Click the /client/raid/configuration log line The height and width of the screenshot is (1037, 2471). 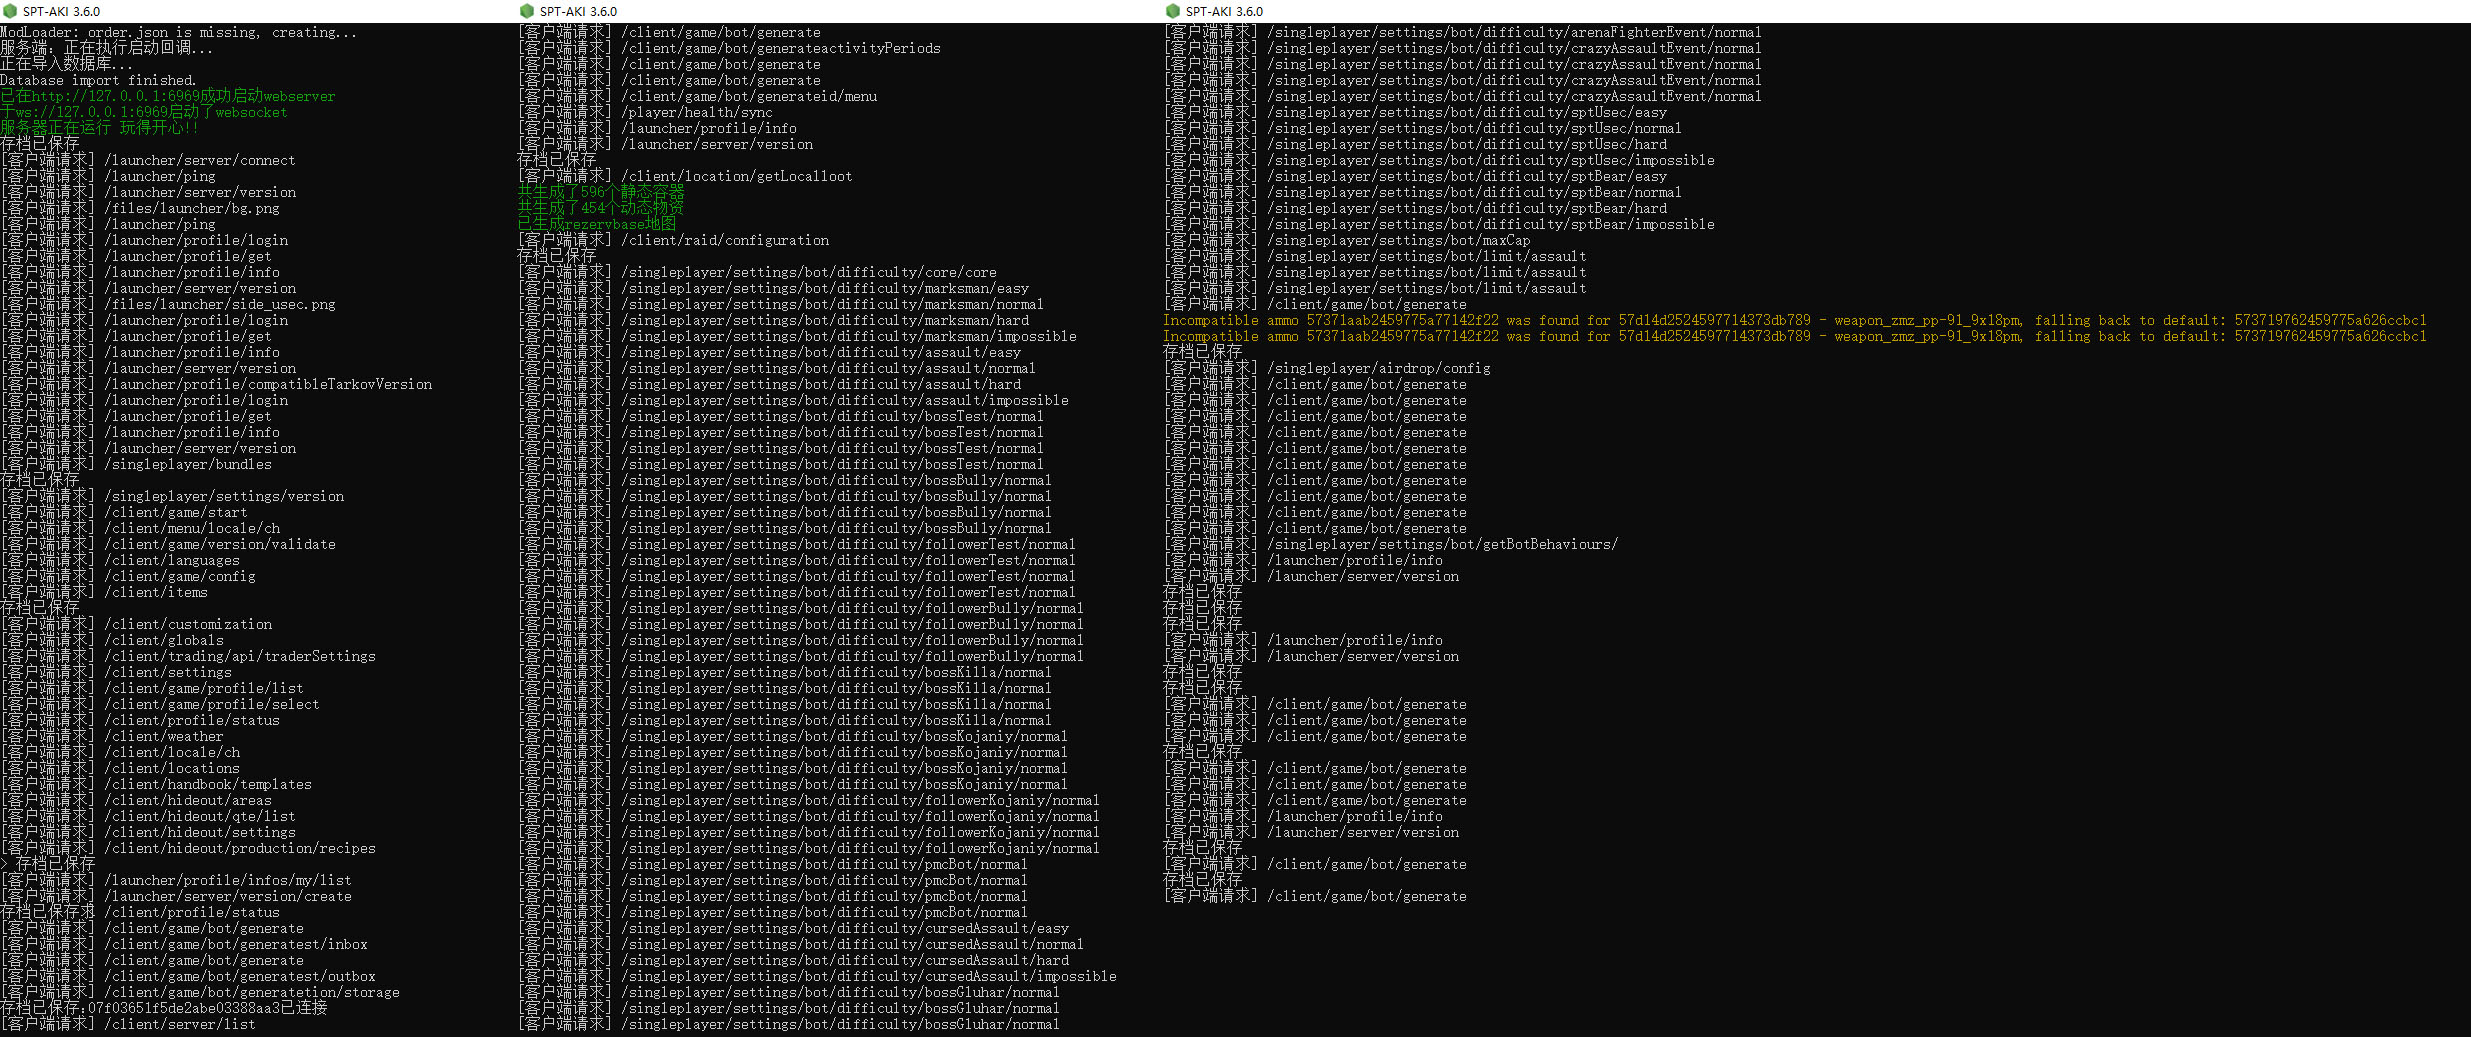tap(724, 240)
